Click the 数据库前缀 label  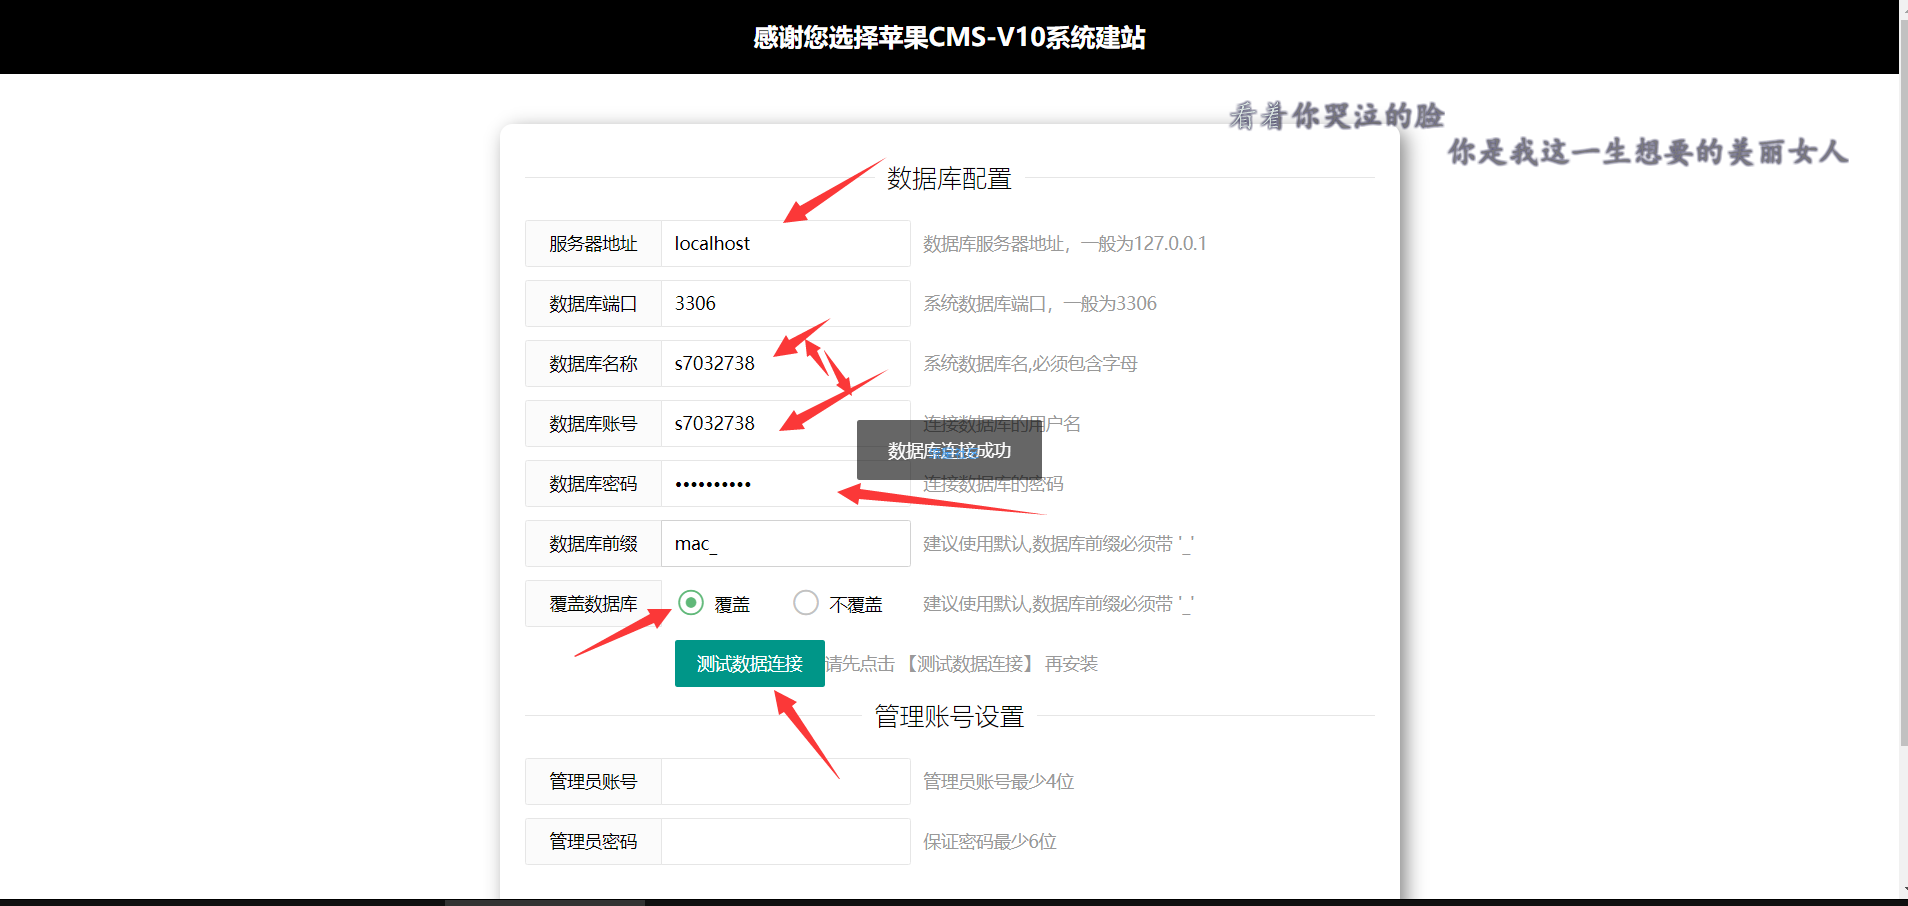[593, 543]
